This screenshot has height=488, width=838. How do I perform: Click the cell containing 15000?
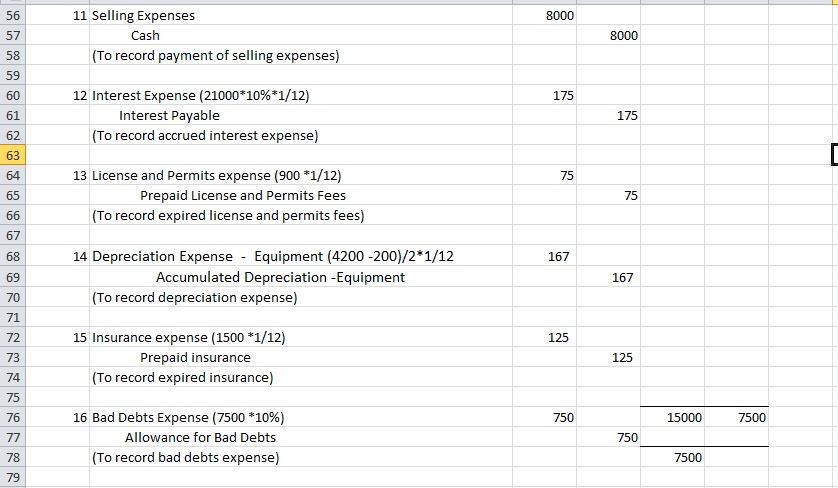tap(672, 417)
